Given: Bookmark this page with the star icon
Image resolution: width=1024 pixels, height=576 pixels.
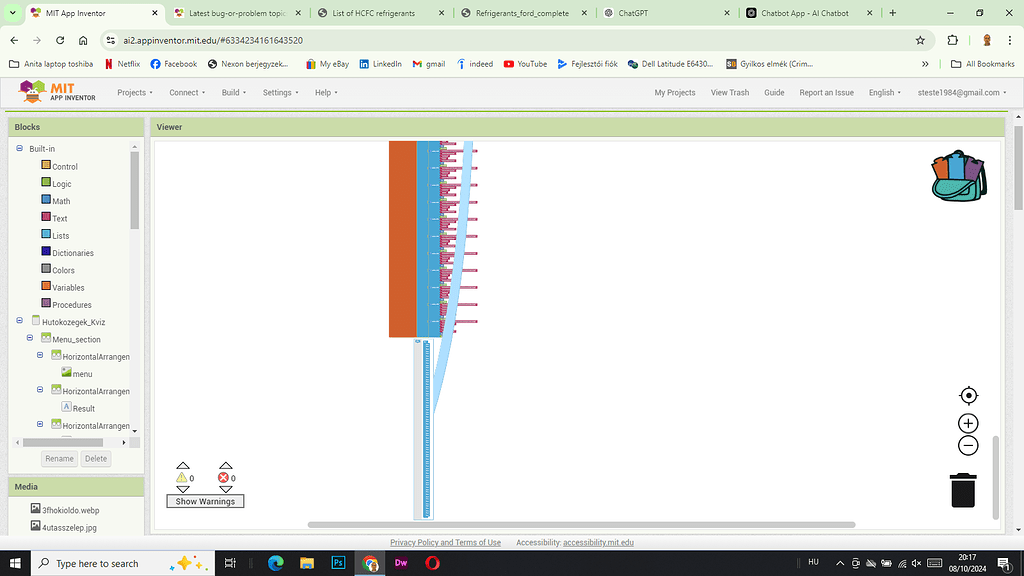Looking at the screenshot, I should [x=920, y=40].
